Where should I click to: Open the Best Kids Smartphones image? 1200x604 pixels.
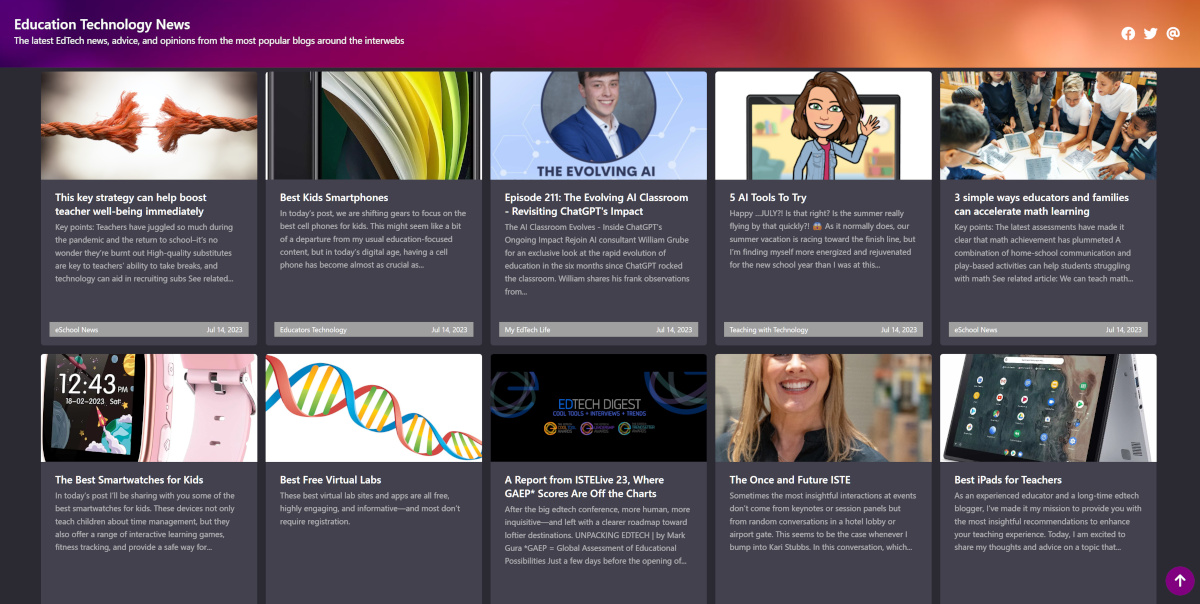click(374, 125)
